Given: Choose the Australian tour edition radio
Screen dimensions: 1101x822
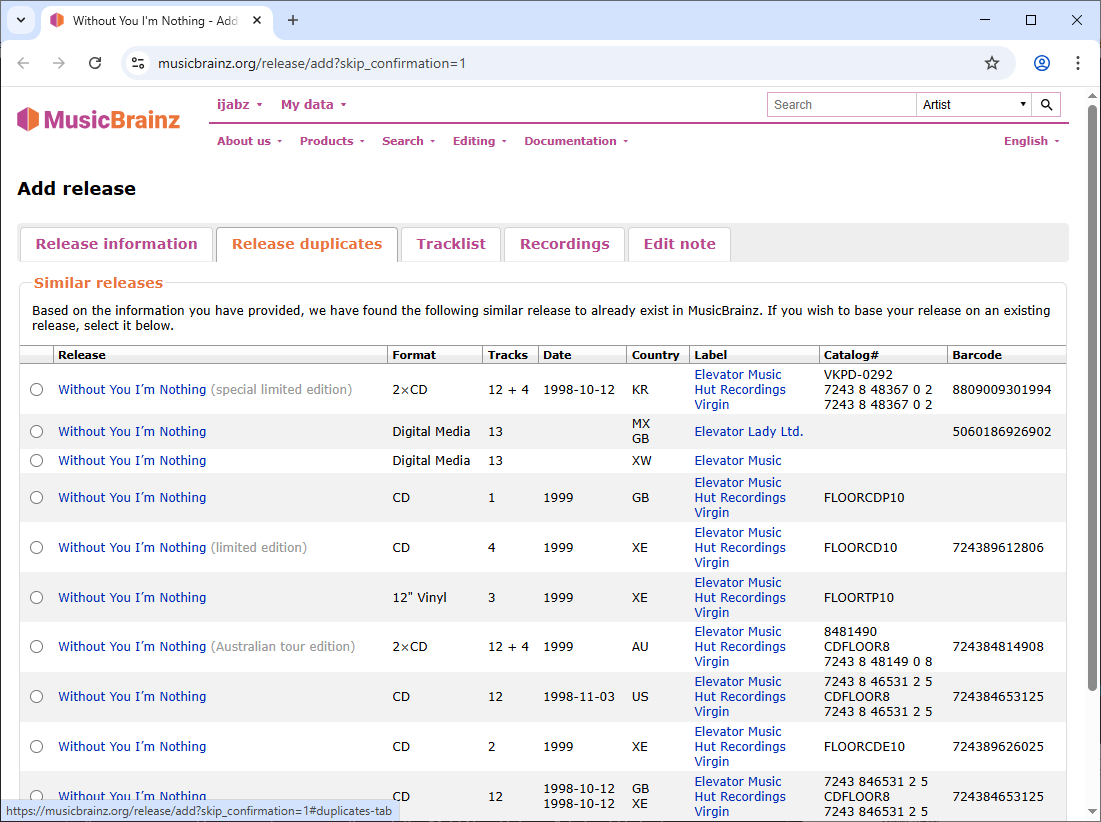Looking at the screenshot, I should pos(37,647).
